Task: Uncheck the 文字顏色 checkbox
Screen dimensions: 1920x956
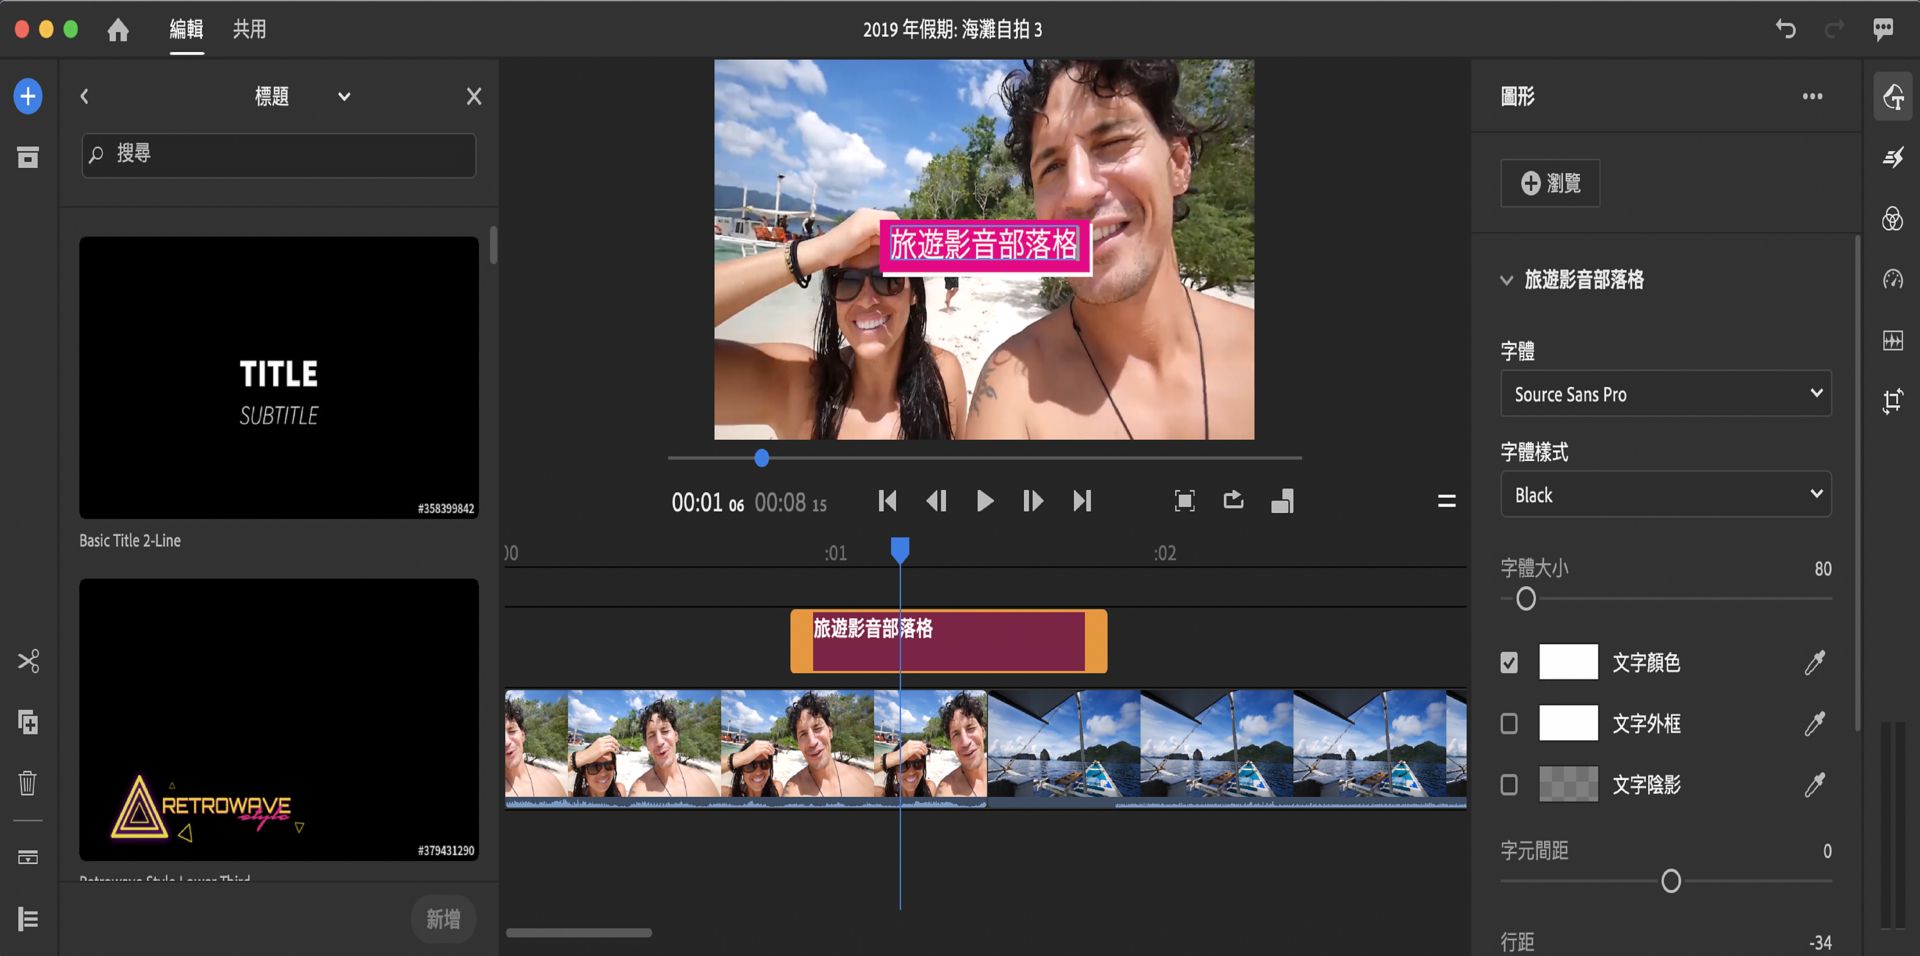Action: (x=1509, y=662)
